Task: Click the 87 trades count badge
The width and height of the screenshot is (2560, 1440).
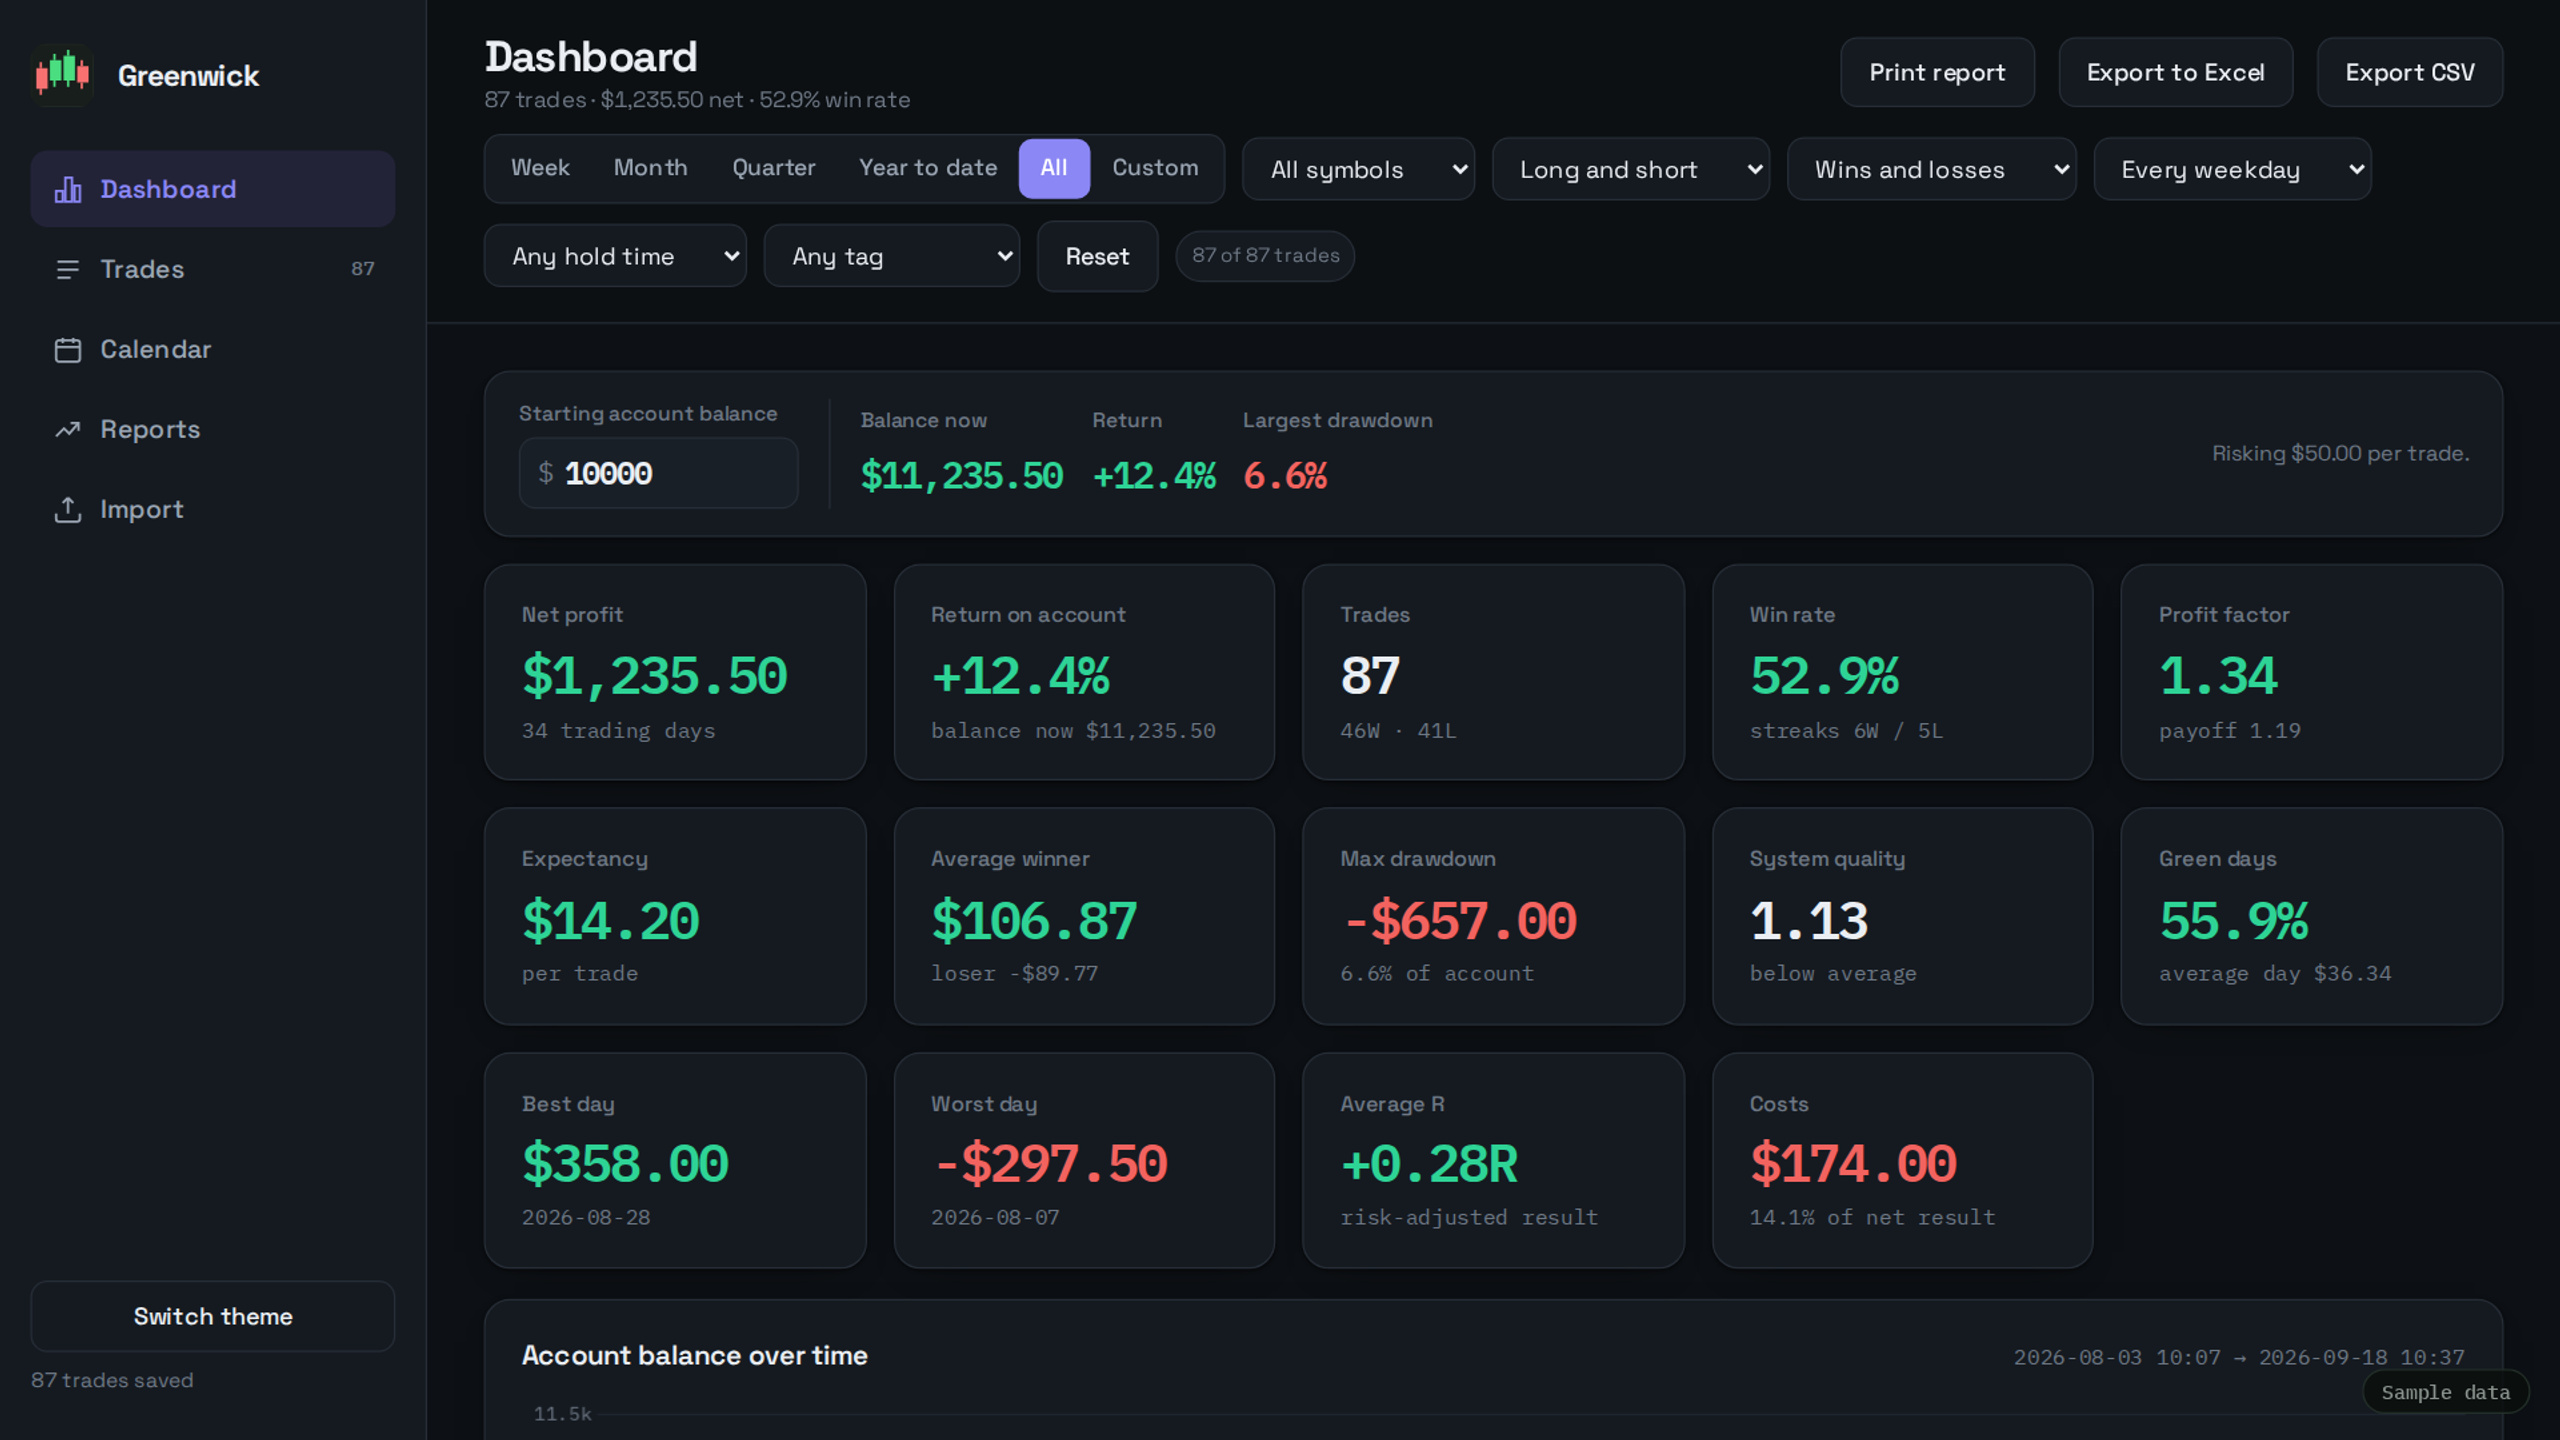Action: 362,269
